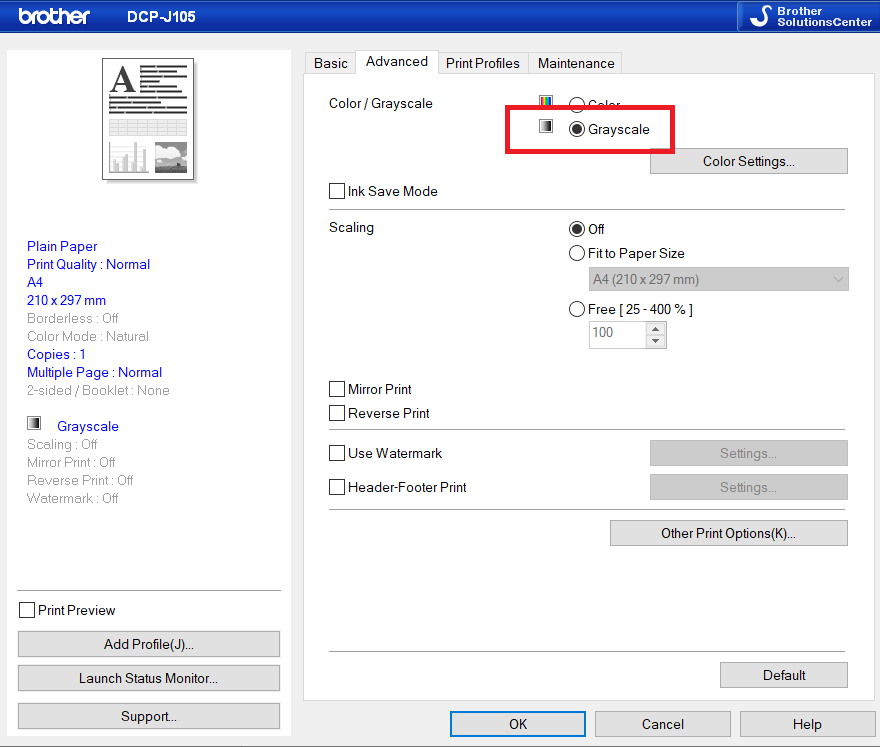Click the scaling percentage input field

617,333
